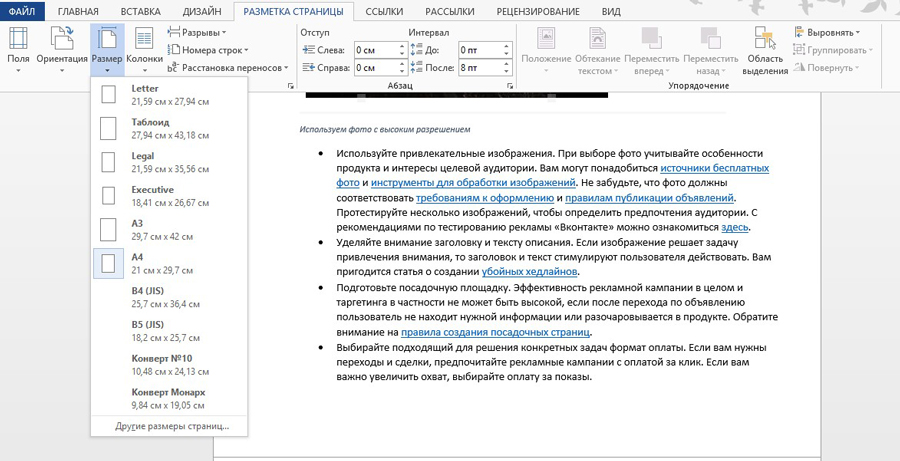Click the После spacing icon
Image resolution: width=900 pixels, height=461 pixels.
417,68
